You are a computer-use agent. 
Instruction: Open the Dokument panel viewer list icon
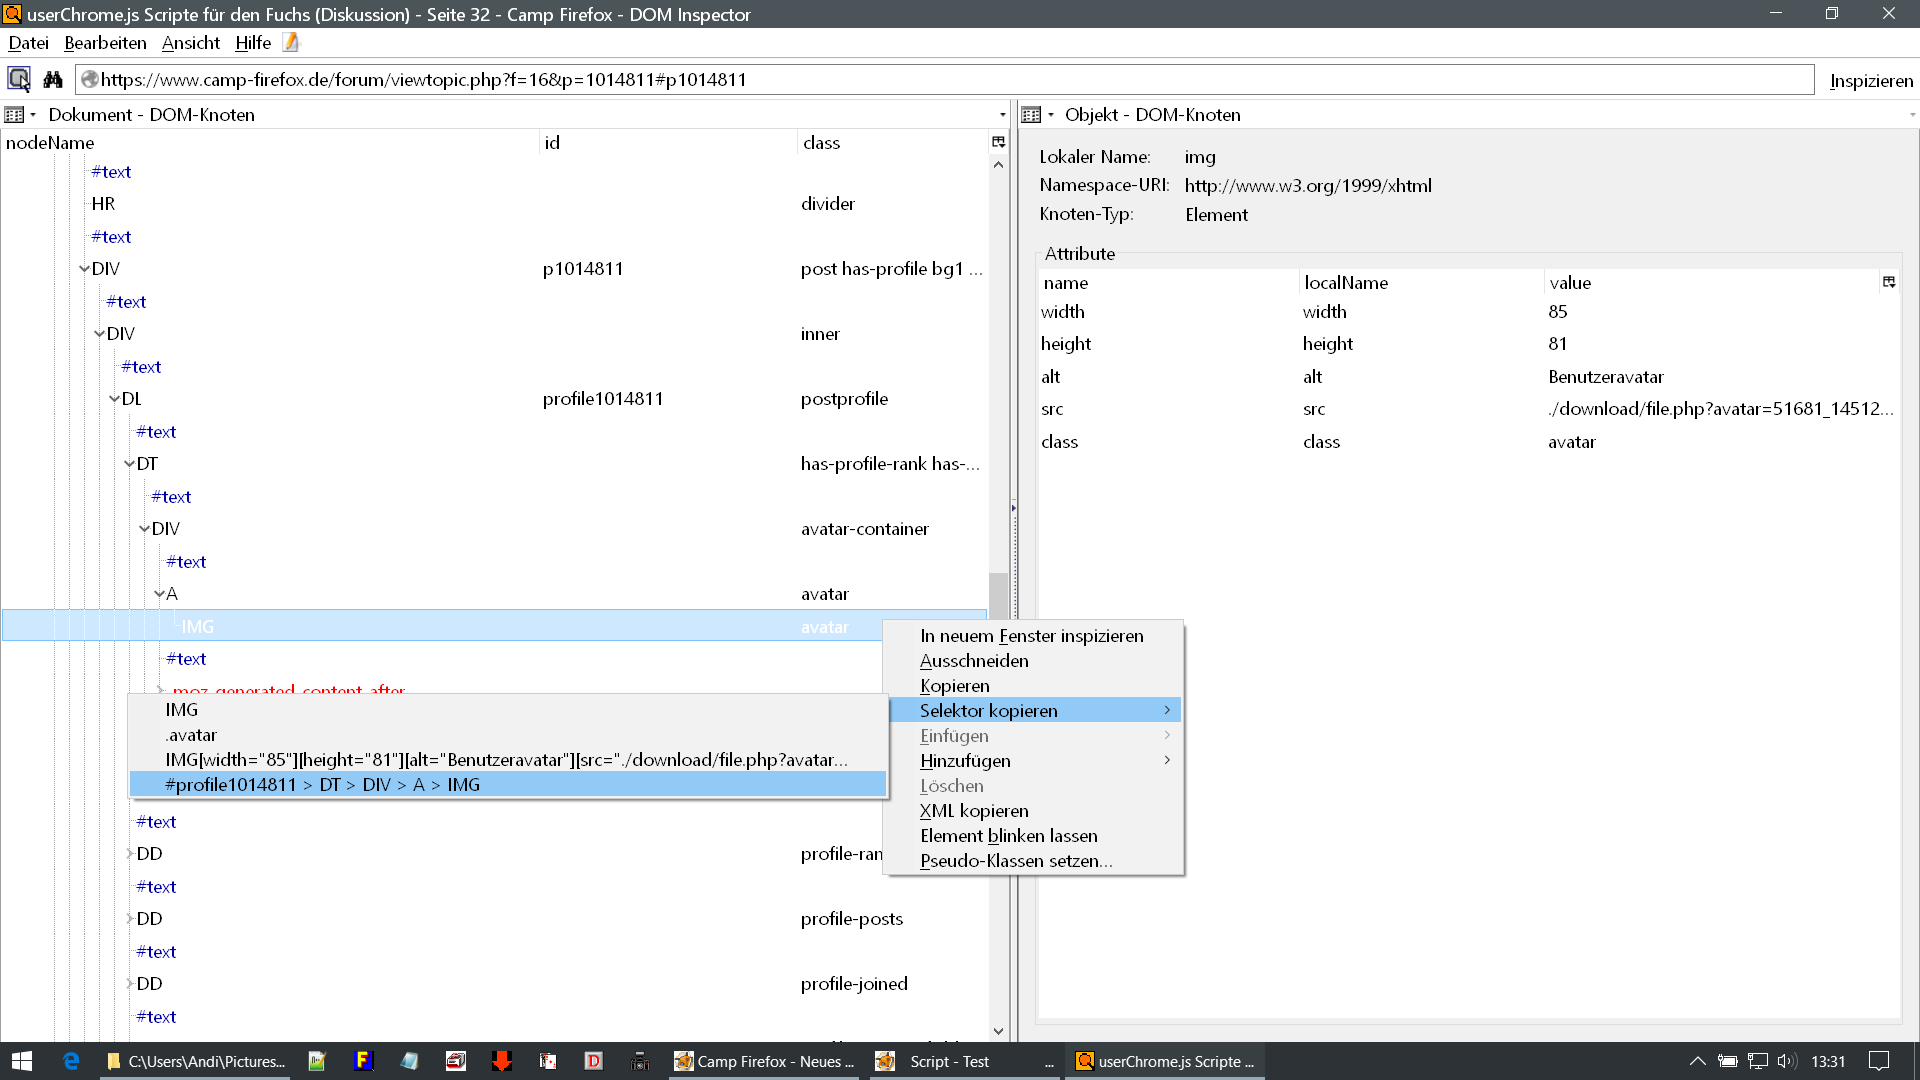(x=15, y=115)
